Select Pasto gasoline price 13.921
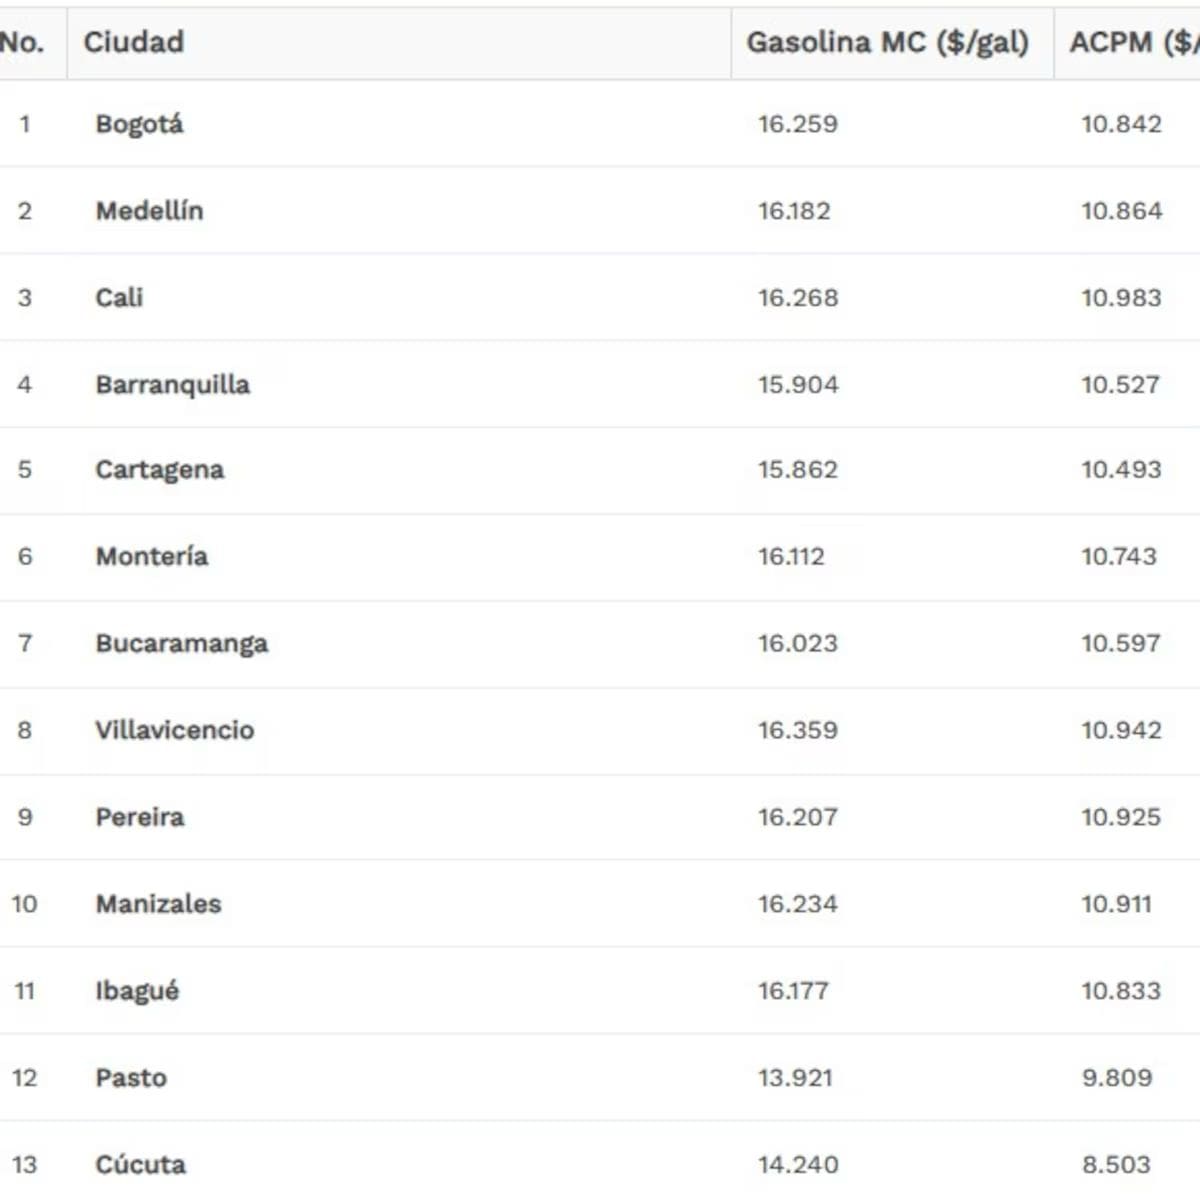 (x=795, y=1078)
